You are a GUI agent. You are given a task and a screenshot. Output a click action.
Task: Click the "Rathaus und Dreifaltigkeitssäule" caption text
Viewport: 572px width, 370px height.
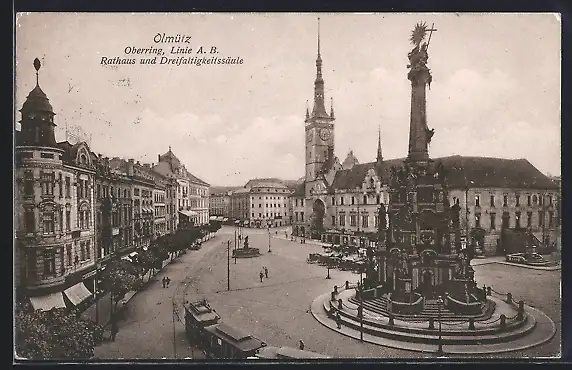(x=171, y=61)
